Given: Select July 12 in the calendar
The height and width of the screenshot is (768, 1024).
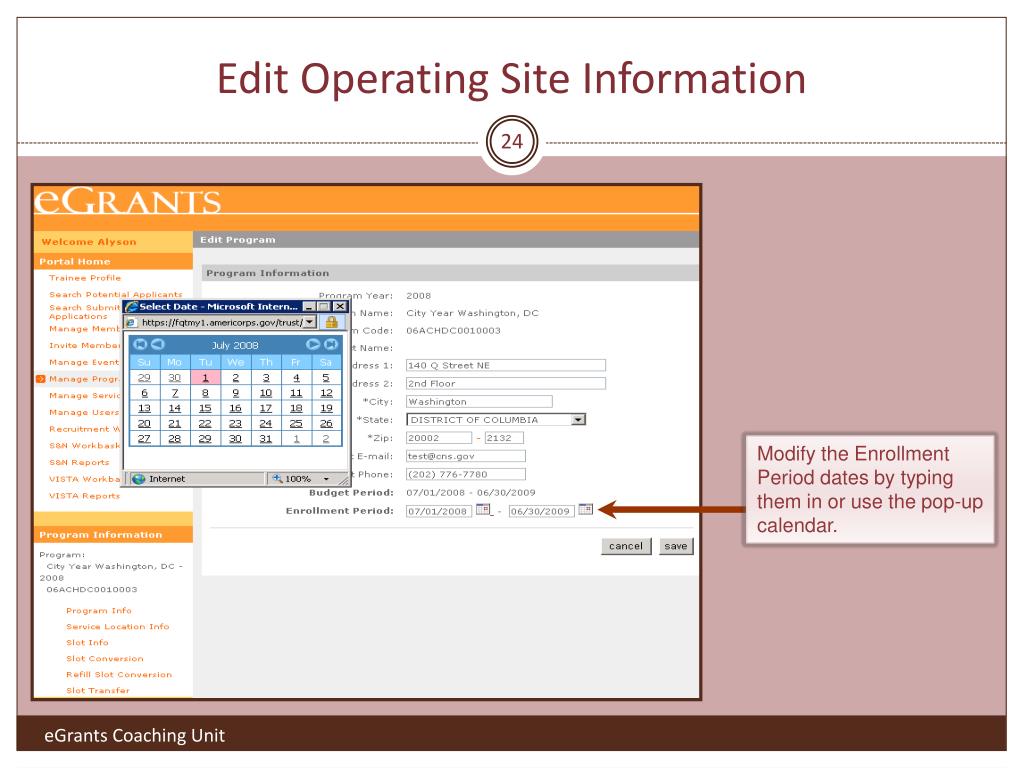Looking at the screenshot, I should [327, 392].
